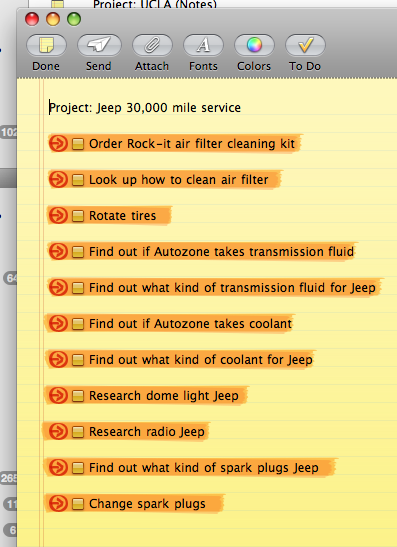Click arrow icon beside Order Rock-it air filter cleaning kit
The height and width of the screenshot is (547, 397).
point(58,143)
